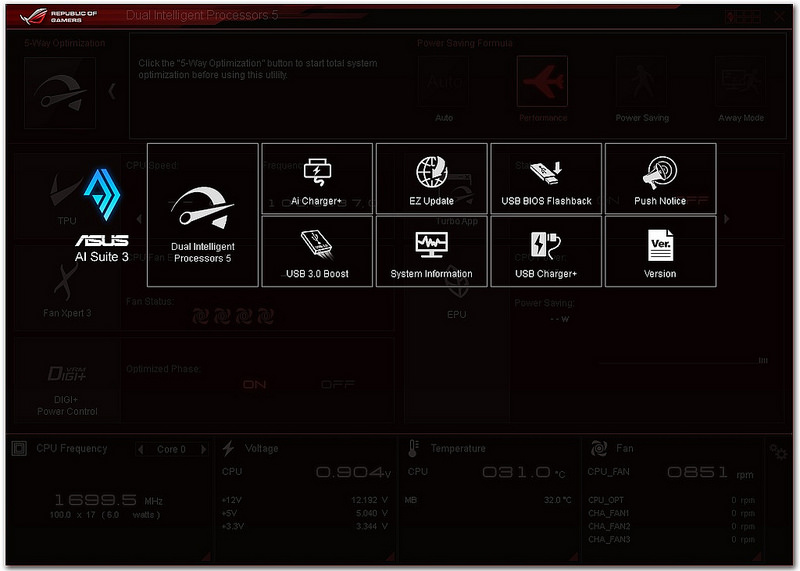This screenshot has height=571, width=800.
Task: Open the Push Notice tile
Action: 660,179
